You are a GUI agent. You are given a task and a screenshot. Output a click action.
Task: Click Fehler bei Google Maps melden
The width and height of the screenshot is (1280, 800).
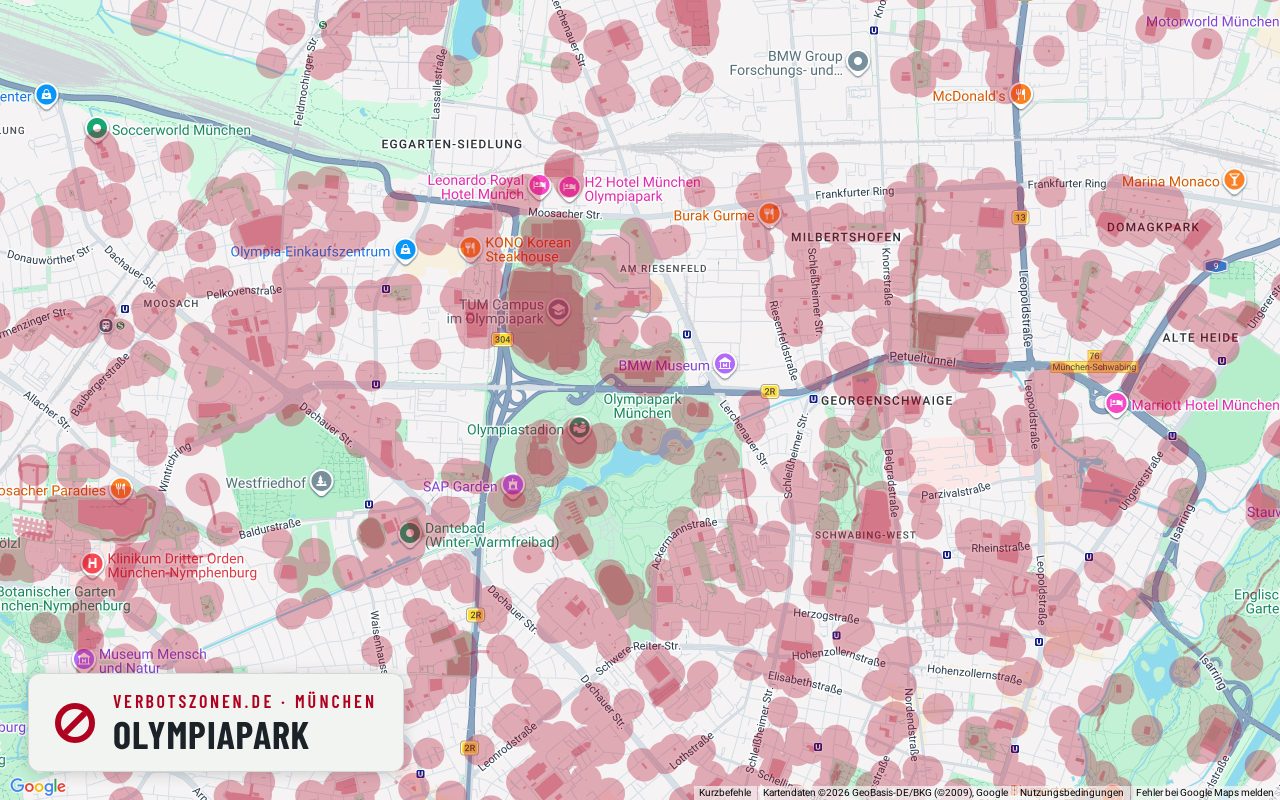(1204, 792)
